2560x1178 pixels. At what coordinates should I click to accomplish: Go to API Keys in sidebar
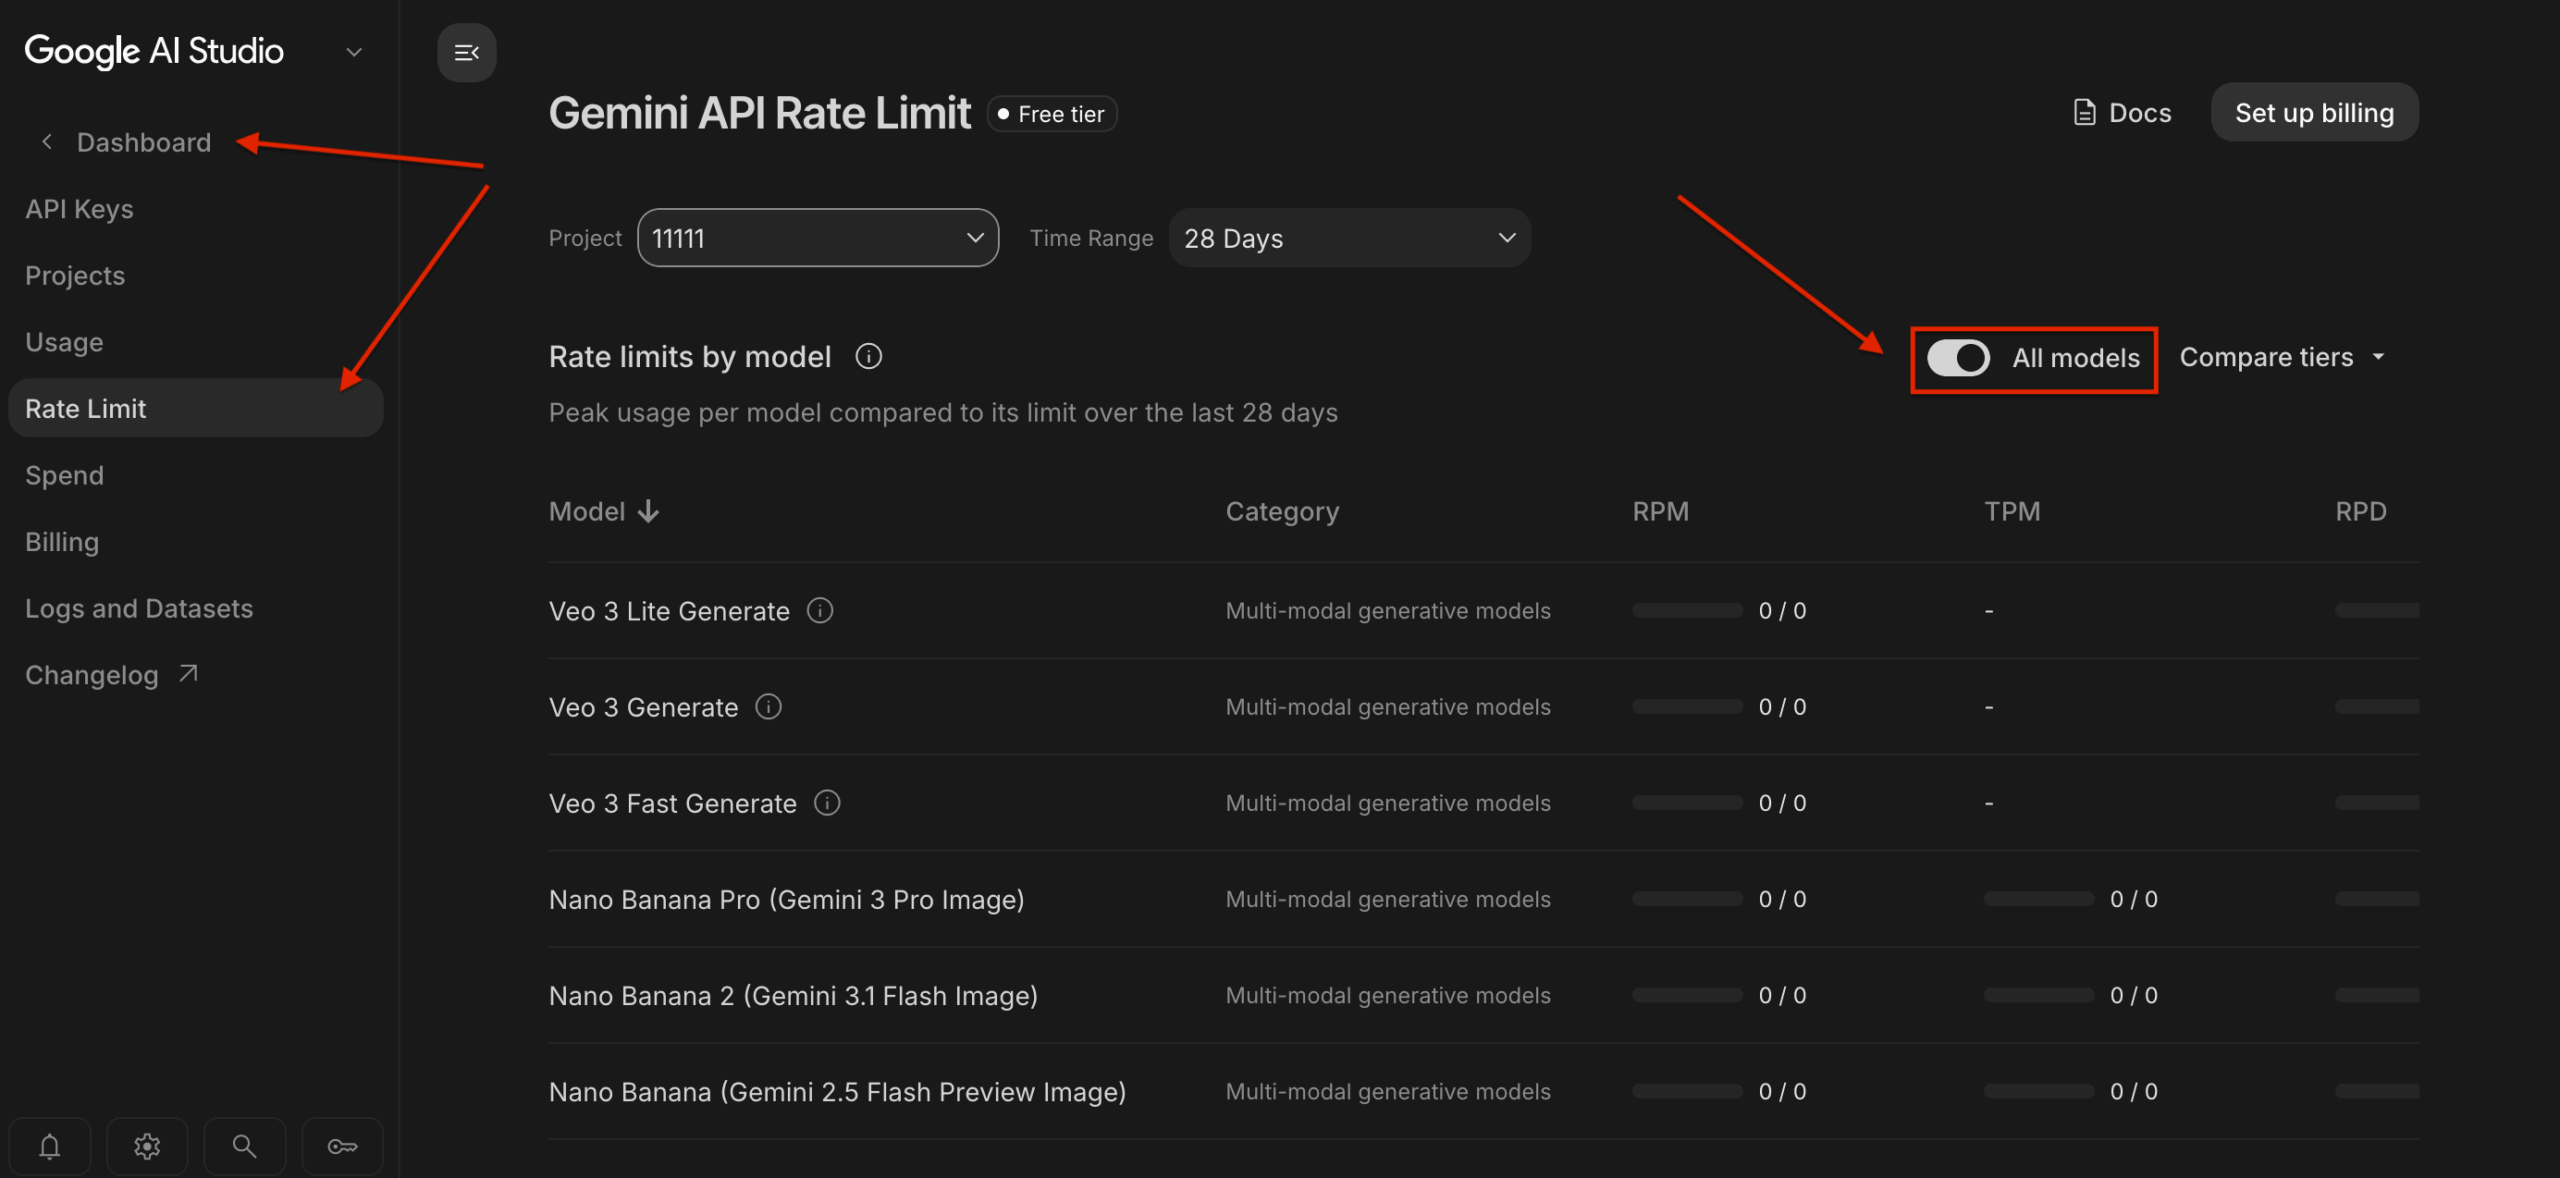click(x=79, y=209)
